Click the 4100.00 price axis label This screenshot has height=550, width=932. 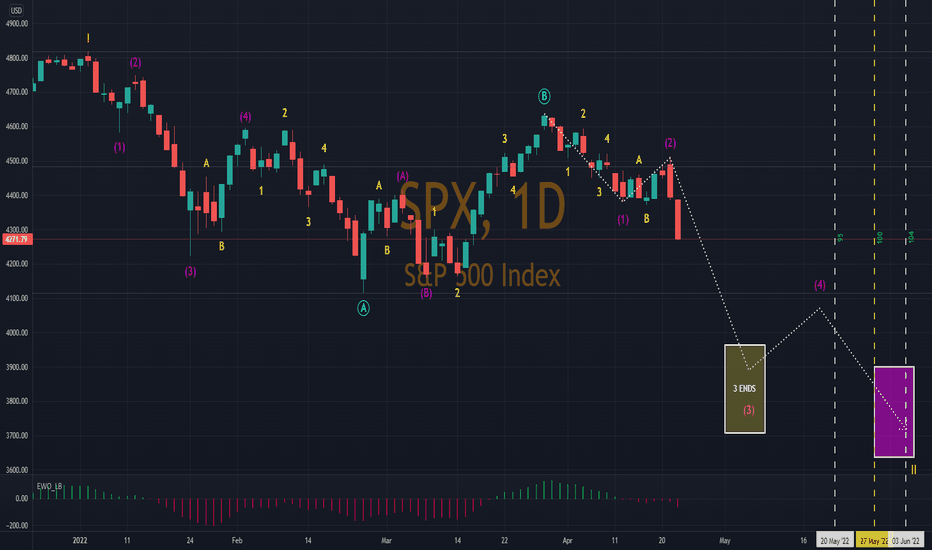(17, 298)
